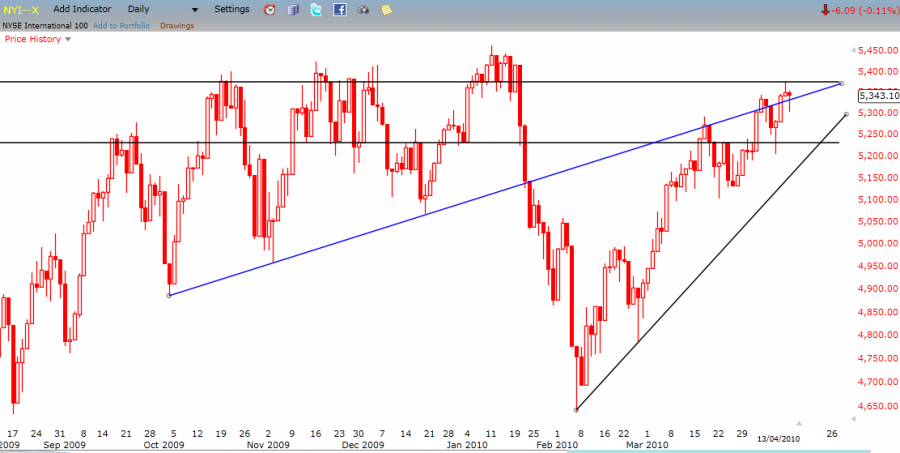The width and height of the screenshot is (900, 453).
Task: Click the stacked documents icon in toolbar
Action: [x=293, y=10]
